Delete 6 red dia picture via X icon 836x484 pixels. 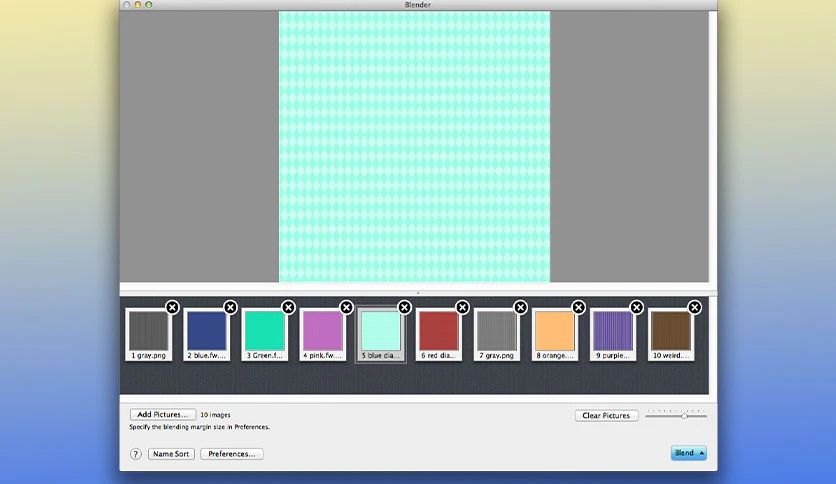462,308
